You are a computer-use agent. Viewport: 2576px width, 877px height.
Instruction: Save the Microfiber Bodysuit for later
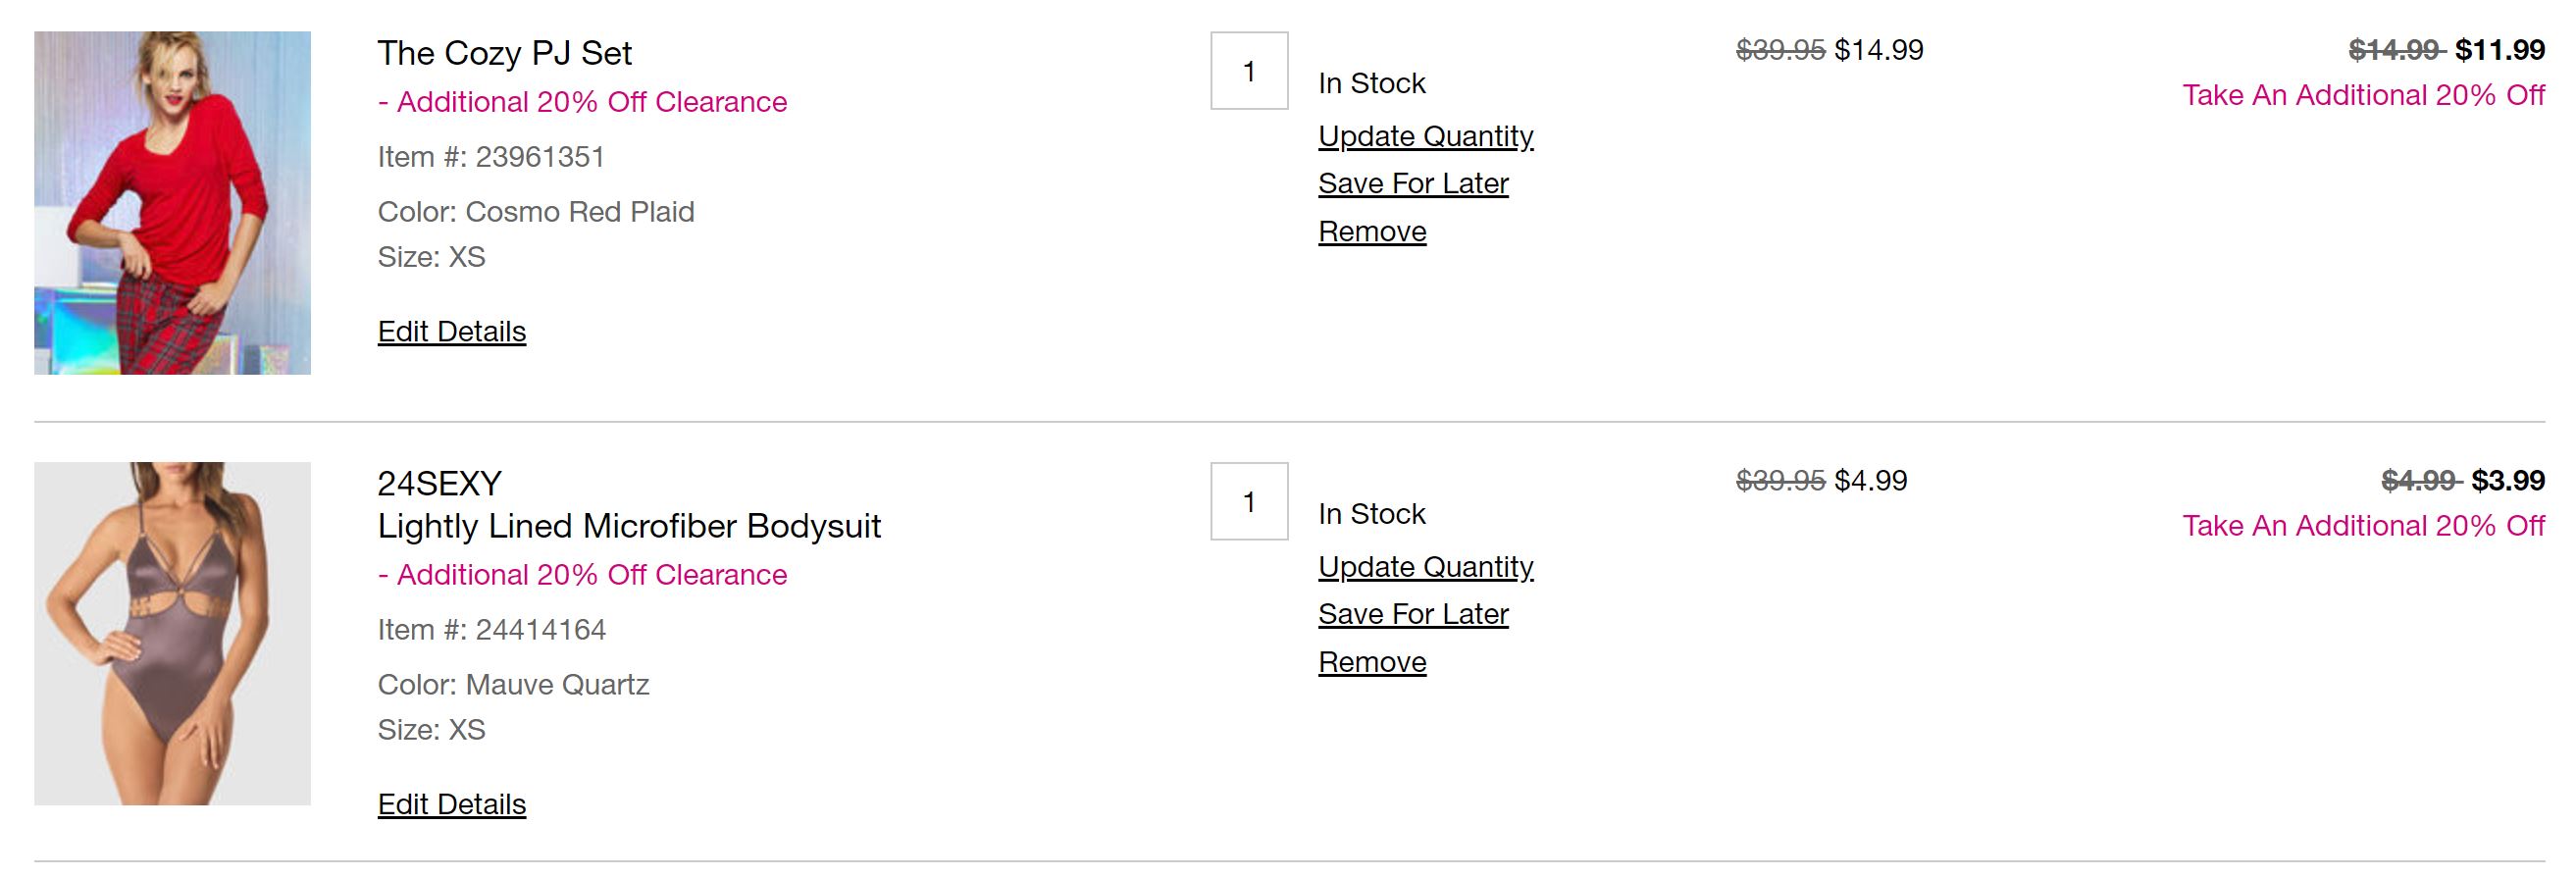point(1413,614)
